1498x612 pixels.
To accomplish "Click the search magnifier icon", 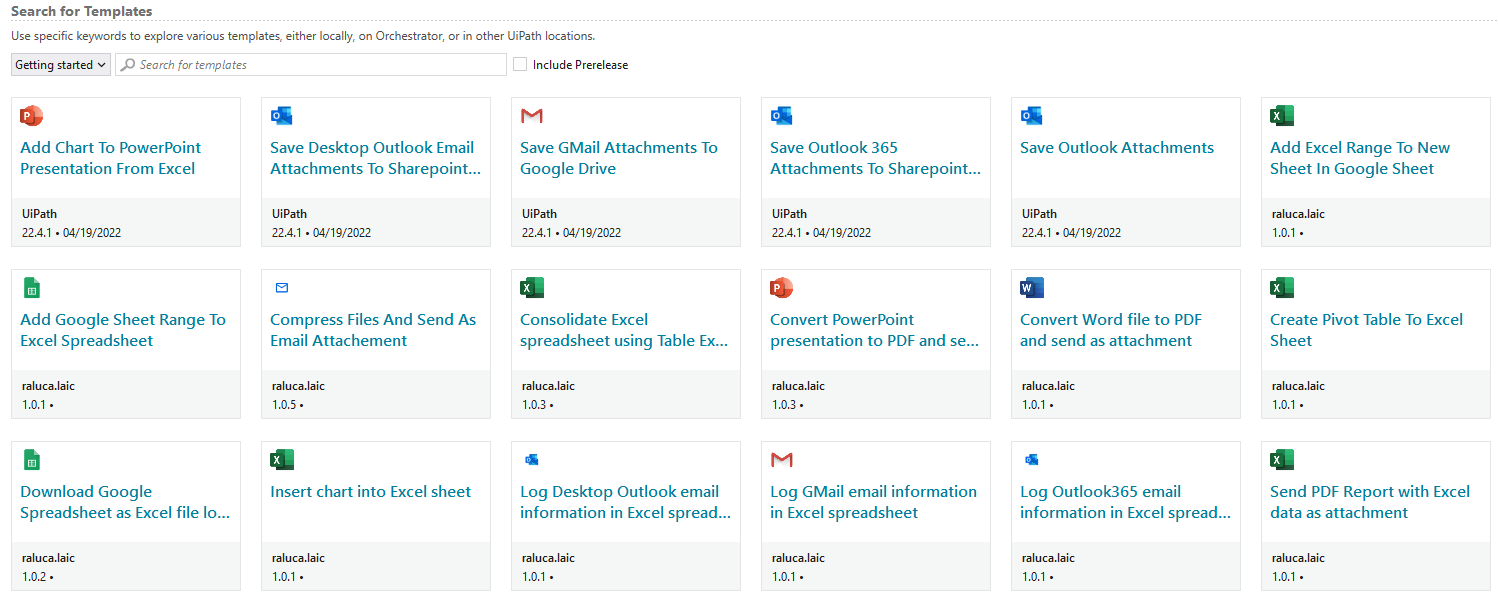I will coord(128,65).
